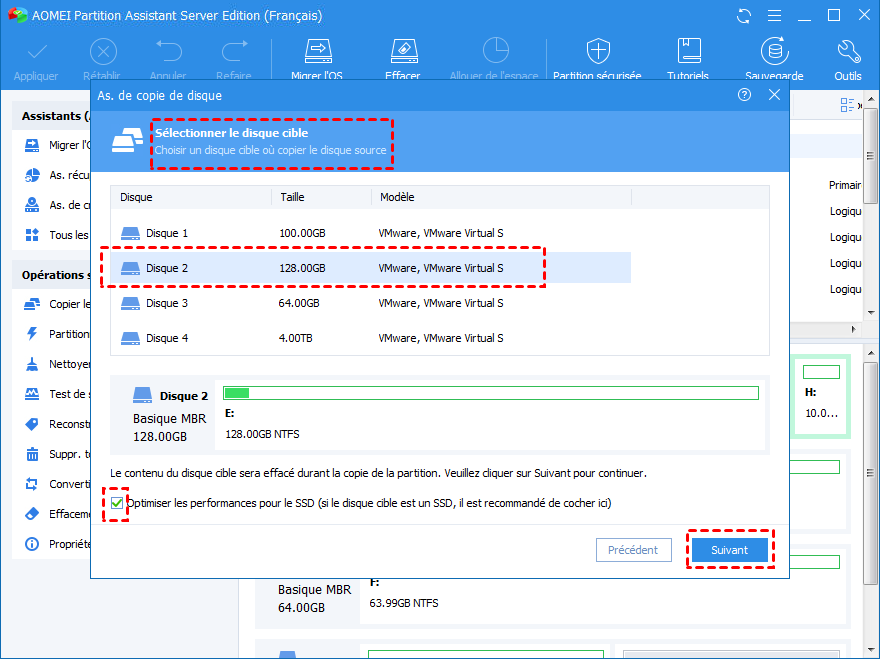The image size is (880, 659).
Task: Click the Allouer de l'espace icon
Action: [495, 51]
